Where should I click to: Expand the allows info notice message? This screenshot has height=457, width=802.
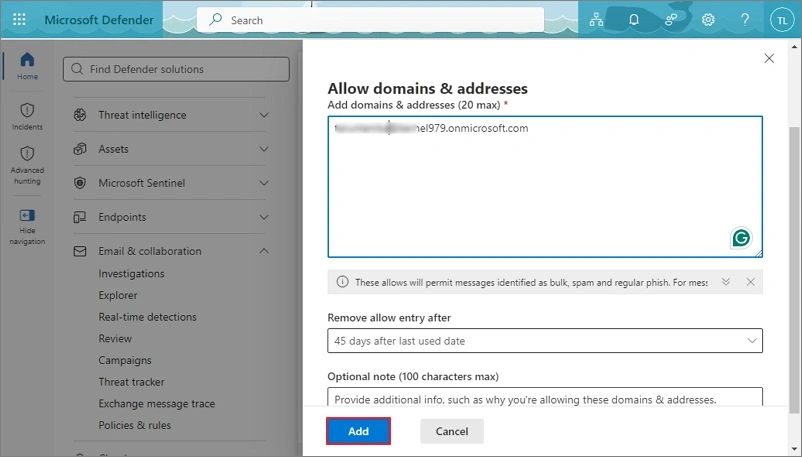726,282
